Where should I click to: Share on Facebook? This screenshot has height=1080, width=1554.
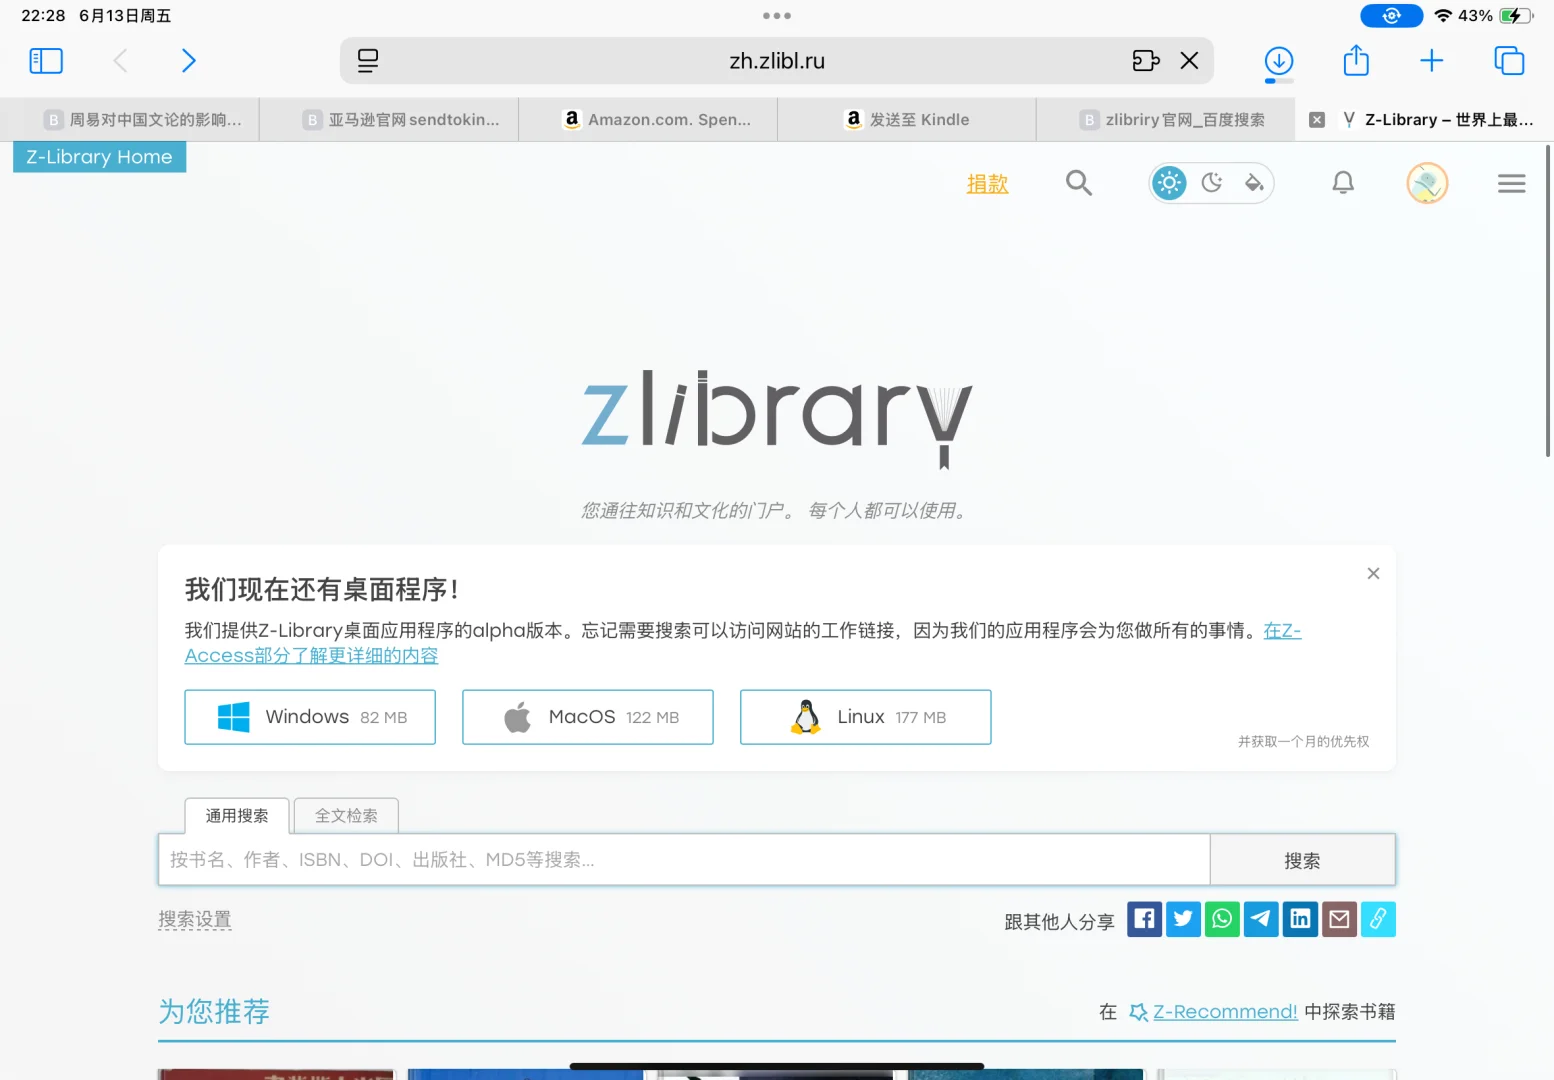[1144, 919]
